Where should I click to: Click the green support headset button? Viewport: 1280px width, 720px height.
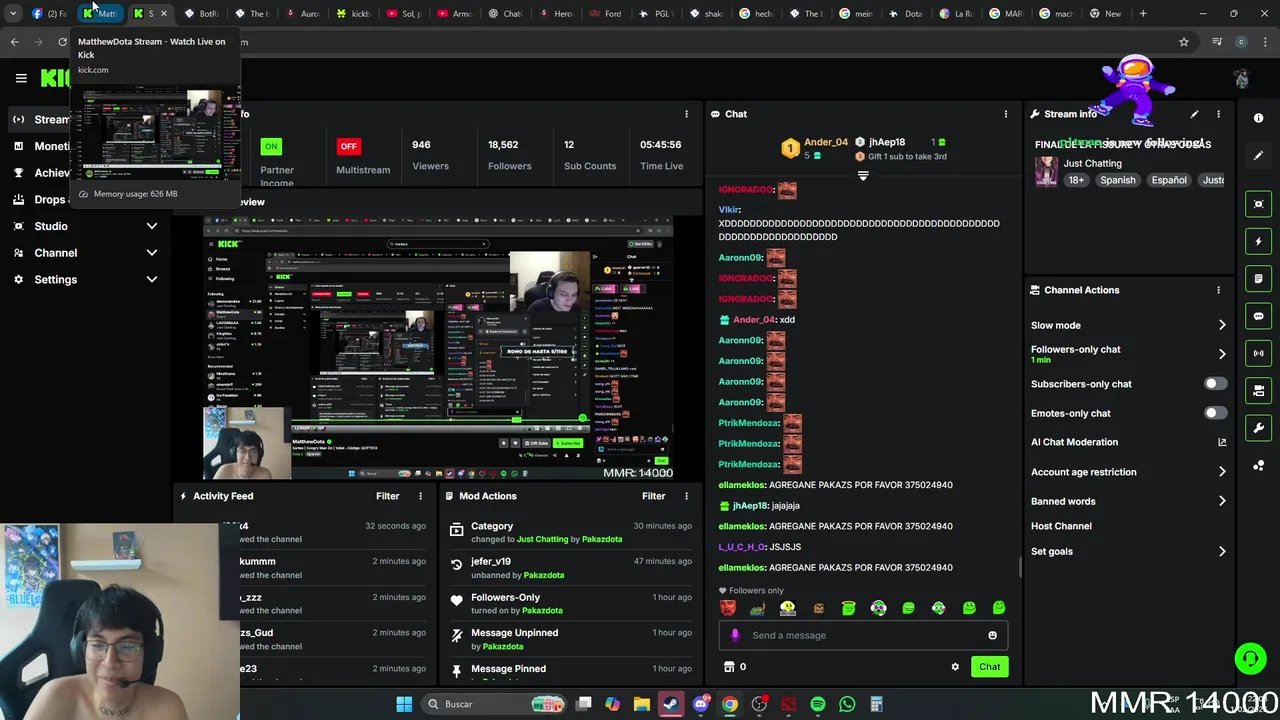point(1250,659)
